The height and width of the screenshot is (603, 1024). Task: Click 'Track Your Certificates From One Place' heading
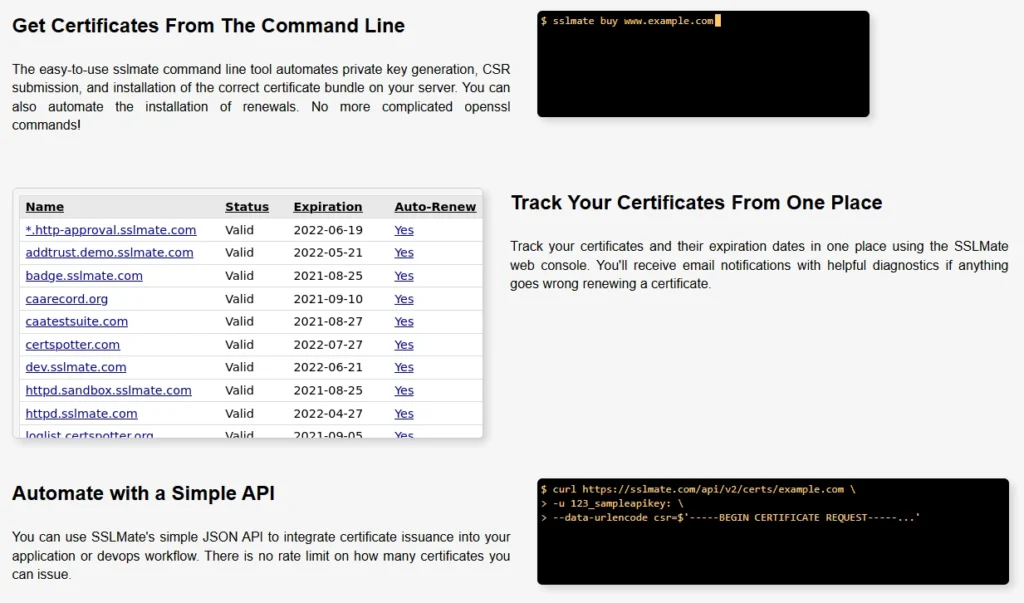point(696,203)
